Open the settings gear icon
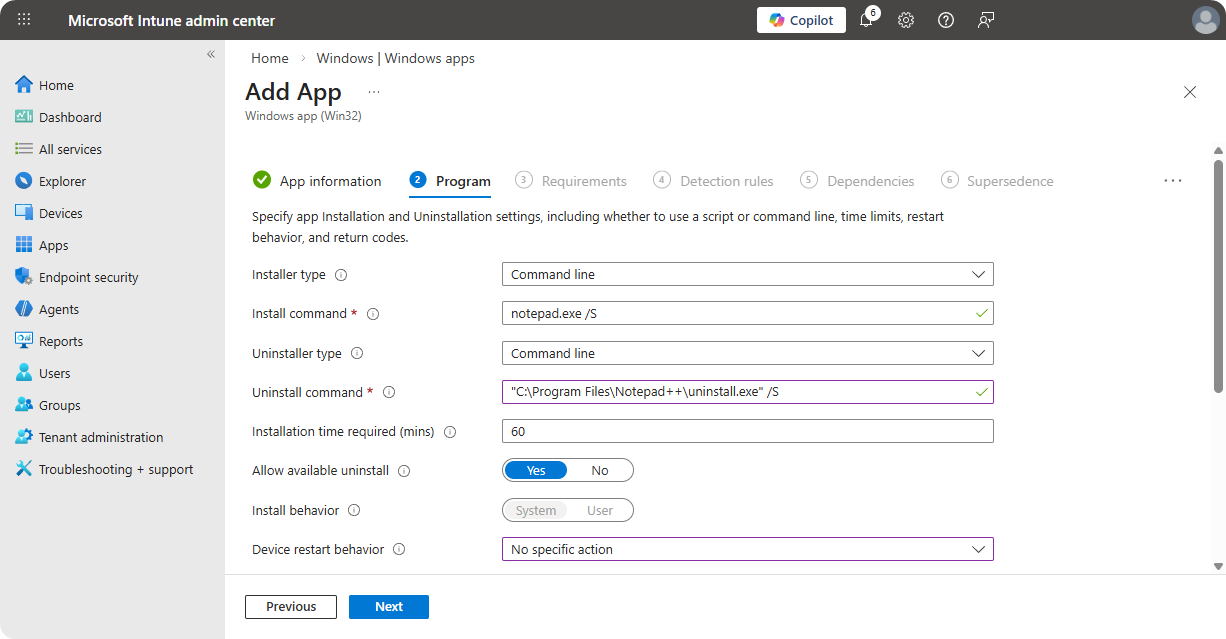1226x639 pixels. pyautogui.click(x=906, y=20)
